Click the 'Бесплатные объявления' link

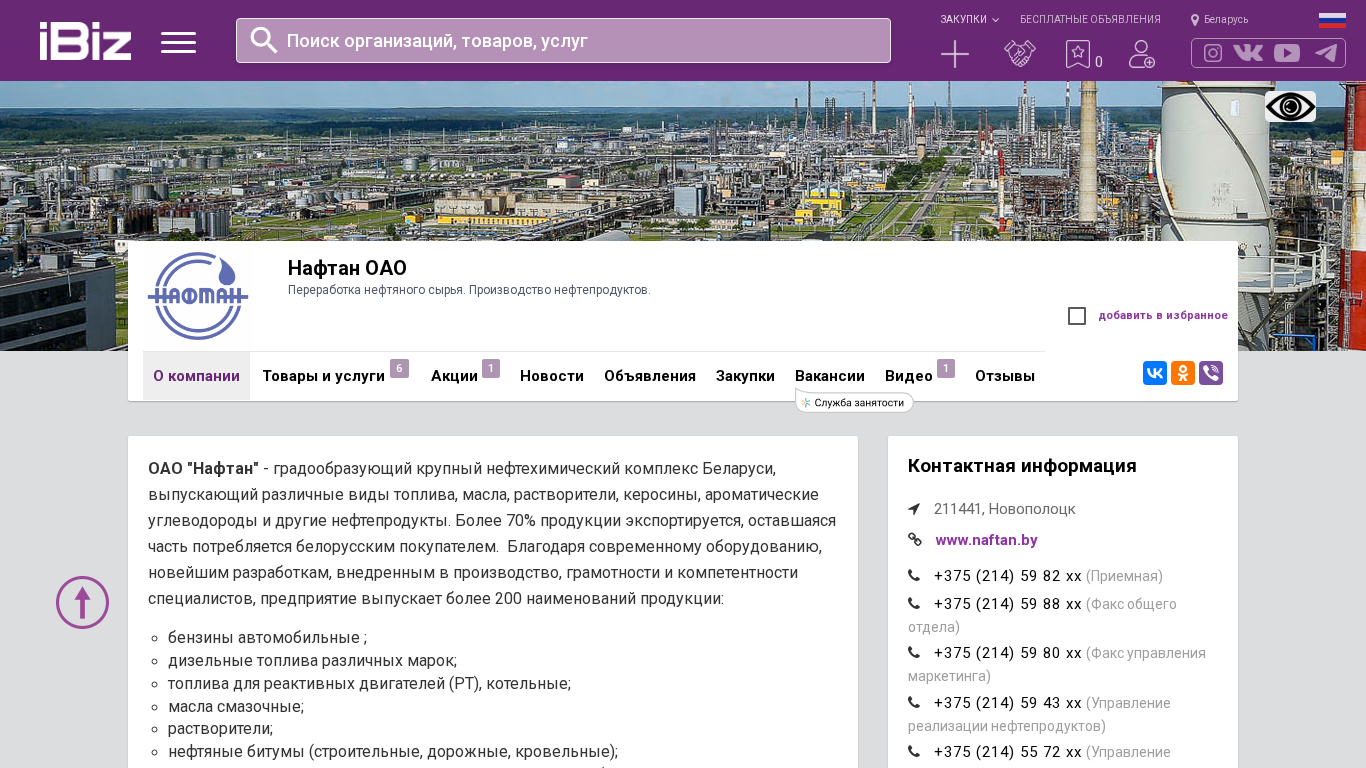tap(1090, 20)
